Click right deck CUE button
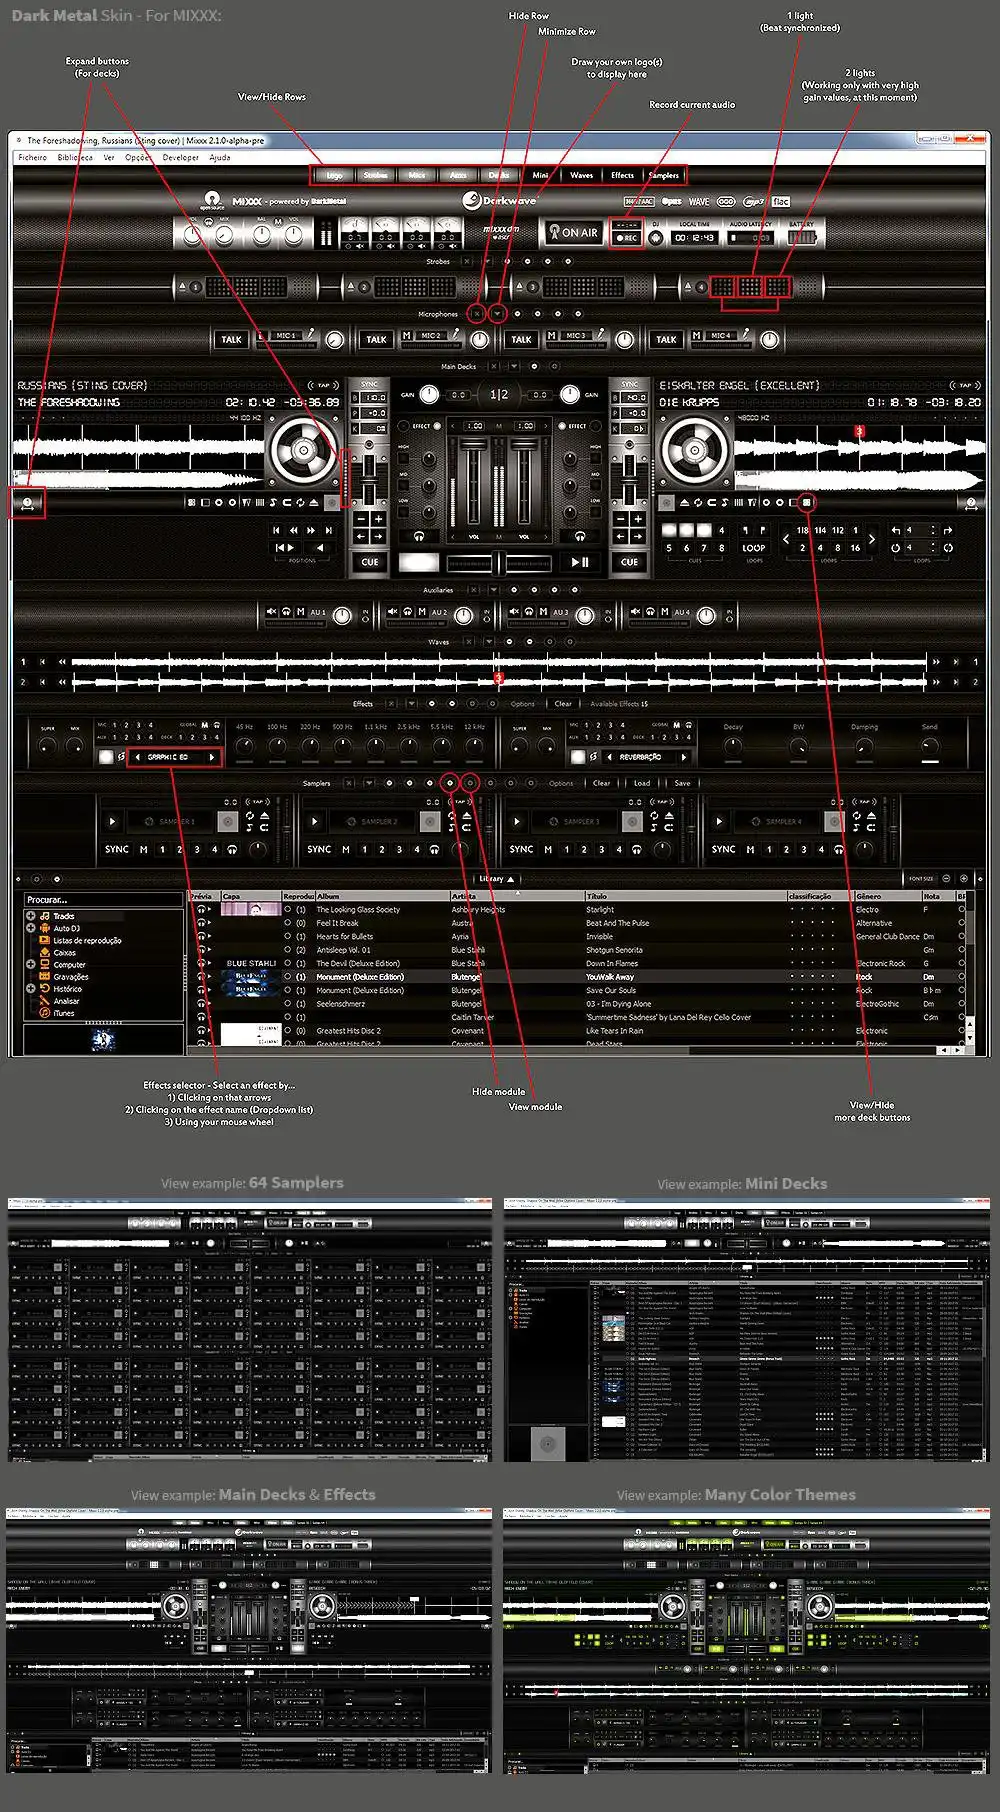The height and width of the screenshot is (1812, 1000). (x=630, y=562)
